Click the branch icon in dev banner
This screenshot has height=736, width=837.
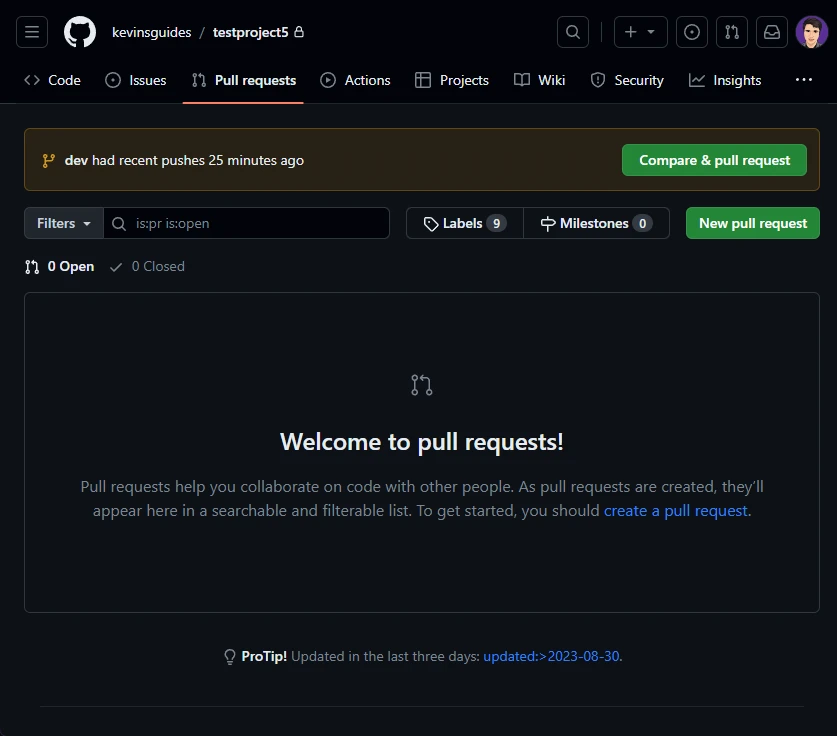[x=49, y=160]
